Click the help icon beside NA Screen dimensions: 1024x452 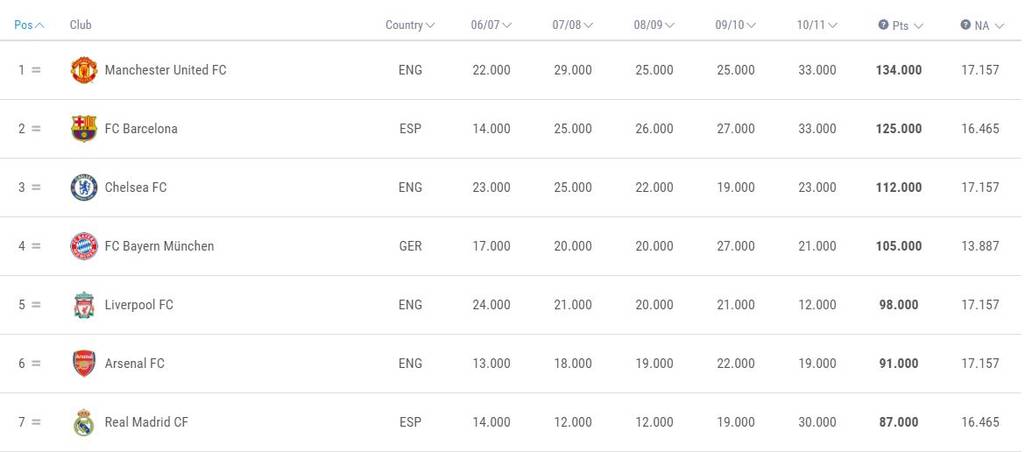pos(965,25)
